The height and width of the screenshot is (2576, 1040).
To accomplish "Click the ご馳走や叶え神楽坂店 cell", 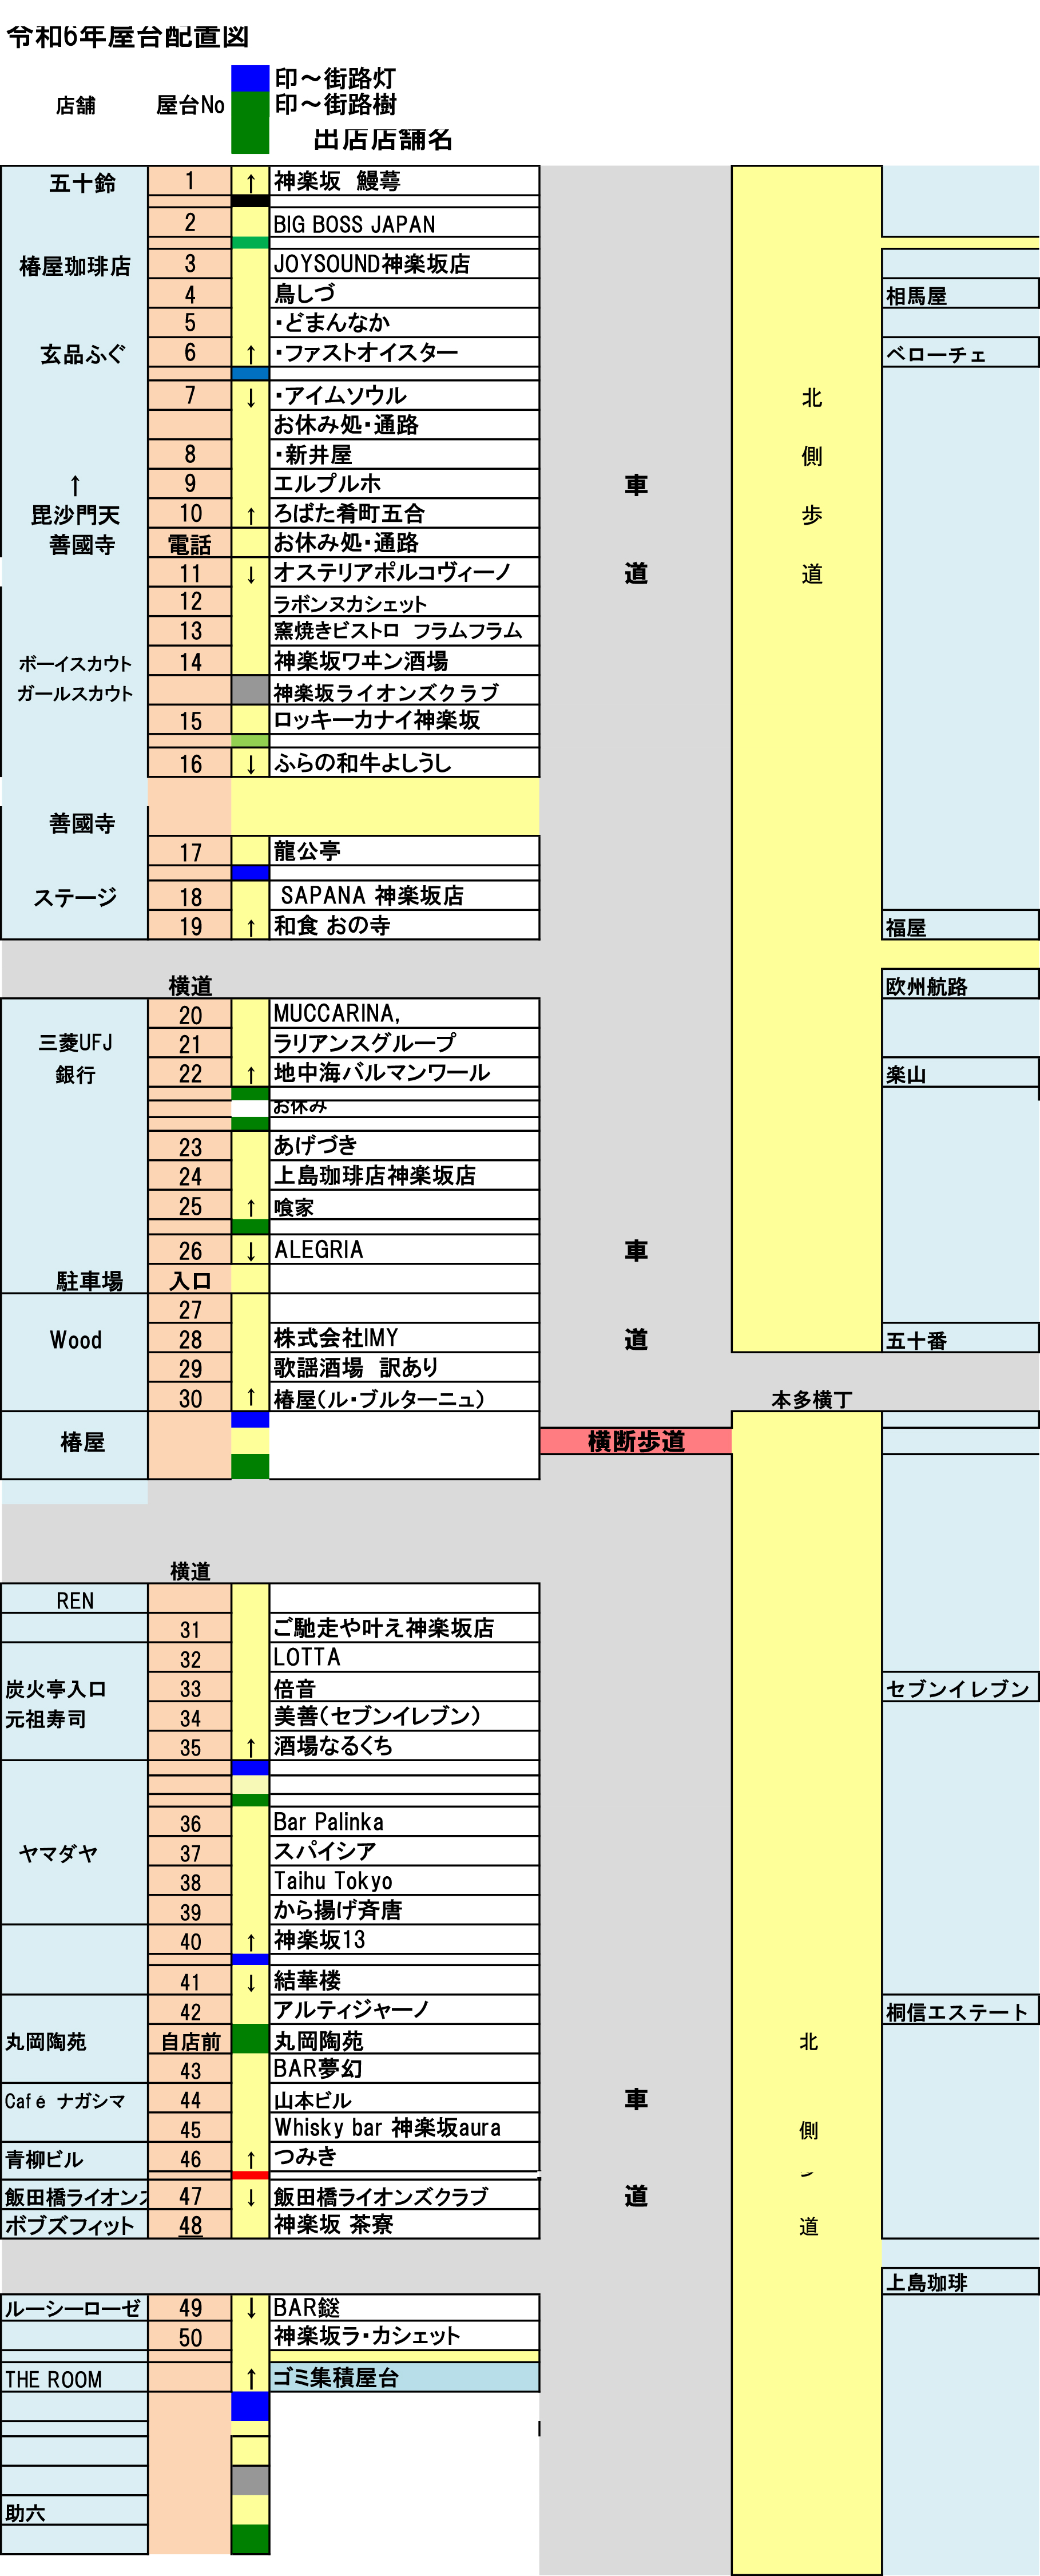I will click(404, 1628).
